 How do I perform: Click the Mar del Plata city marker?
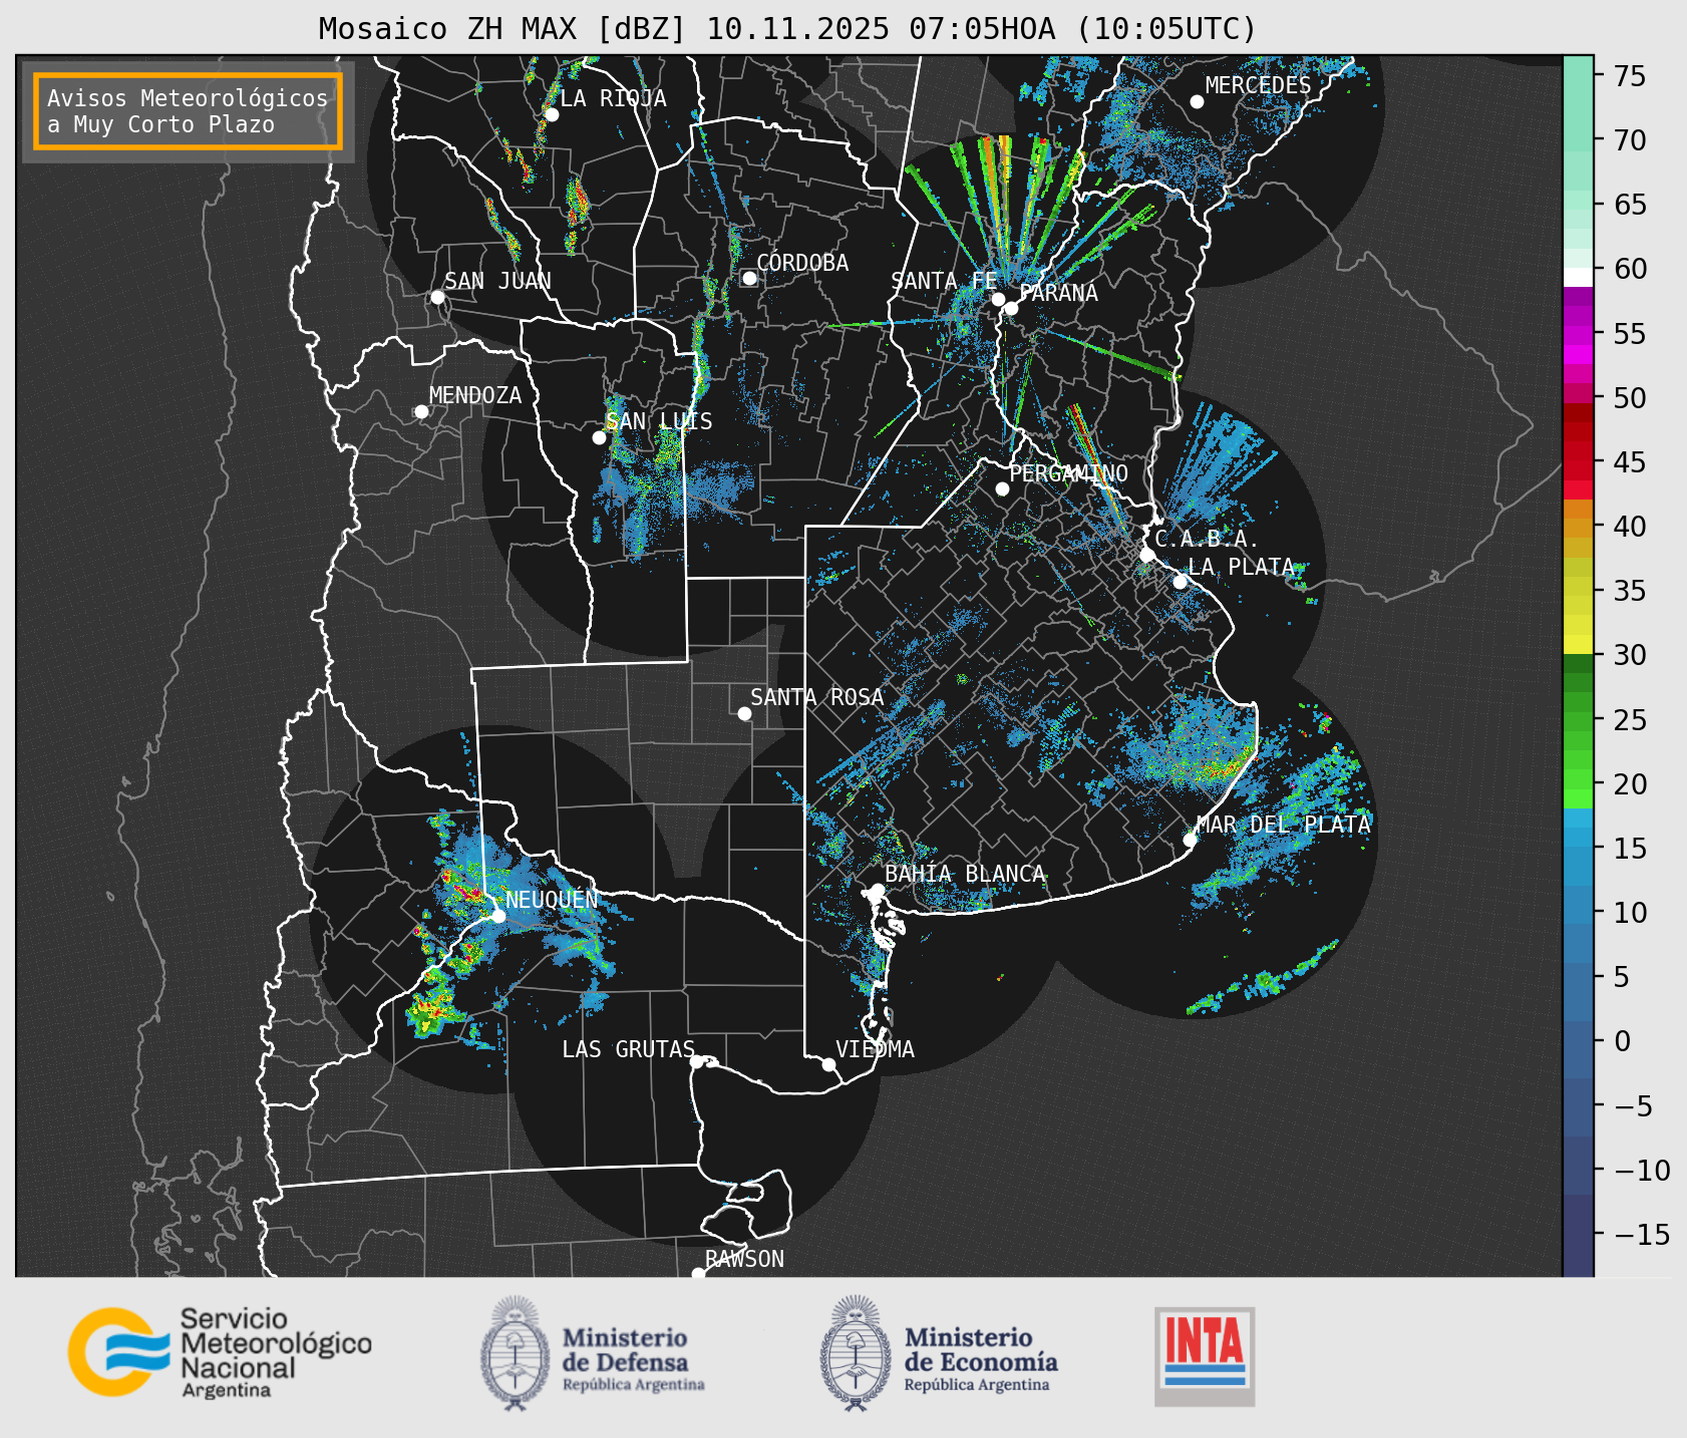click(x=1190, y=840)
